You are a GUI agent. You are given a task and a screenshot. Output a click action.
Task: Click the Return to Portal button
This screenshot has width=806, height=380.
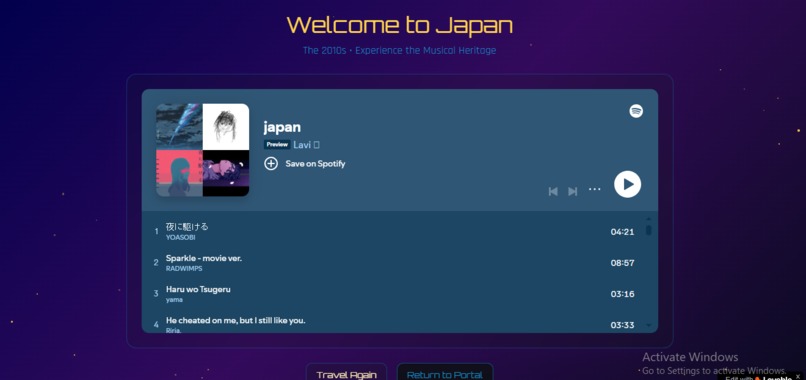pos(445,373)
